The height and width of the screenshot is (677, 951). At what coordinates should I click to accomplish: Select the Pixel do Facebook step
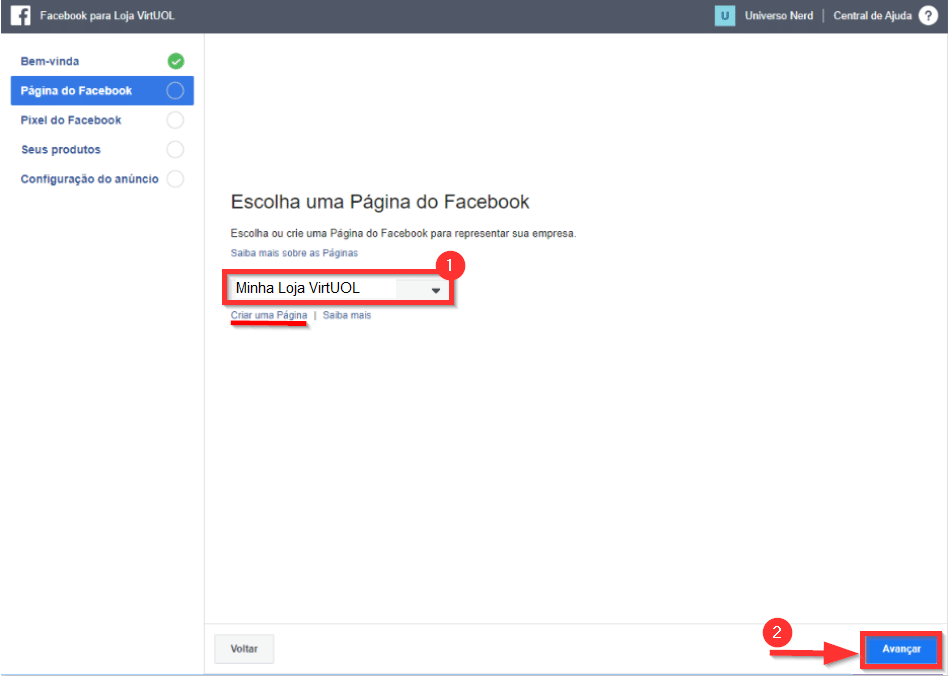71,120
